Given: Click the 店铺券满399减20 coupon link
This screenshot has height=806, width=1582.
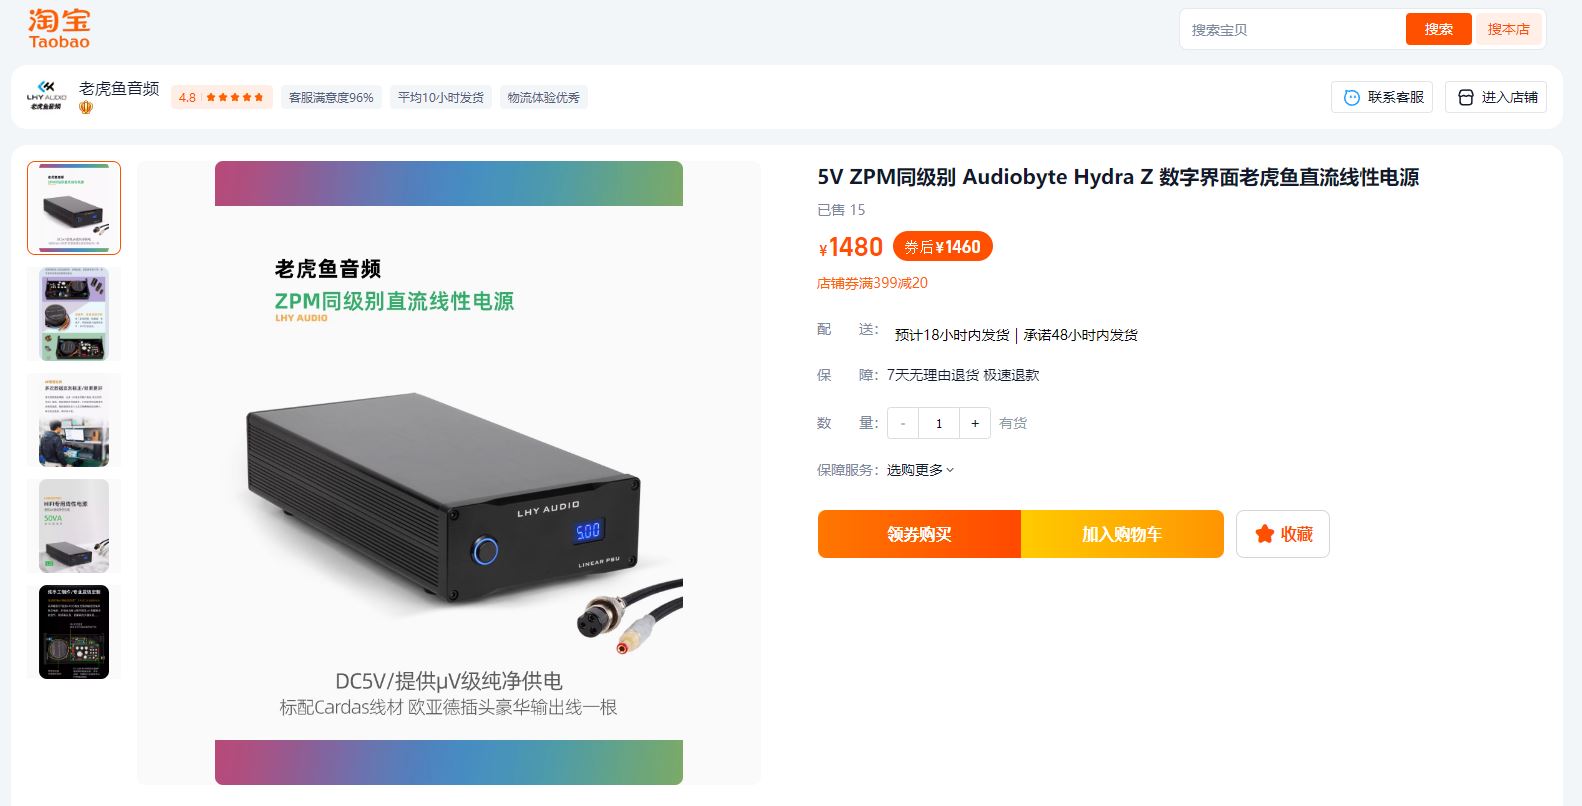Looking at the screenshot, I should [872, 283].
